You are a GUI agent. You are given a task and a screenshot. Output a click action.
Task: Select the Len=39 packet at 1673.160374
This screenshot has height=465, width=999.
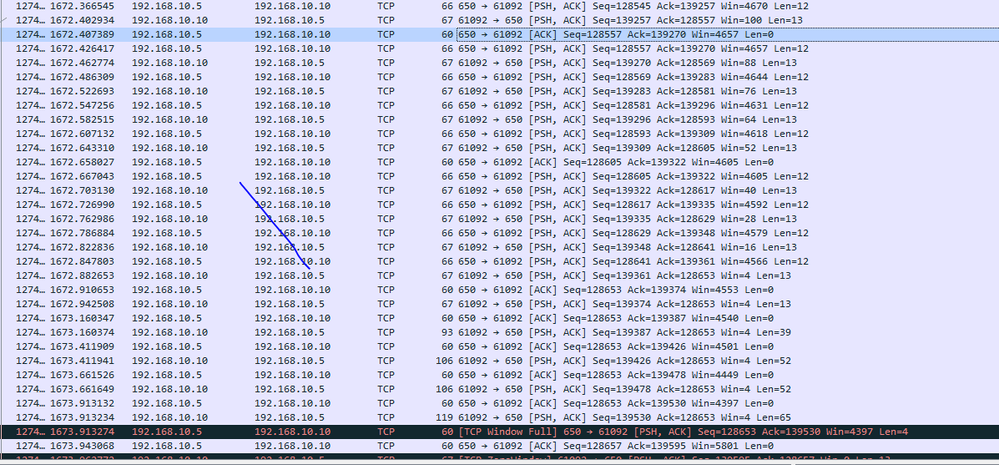(x=500, y=333)
